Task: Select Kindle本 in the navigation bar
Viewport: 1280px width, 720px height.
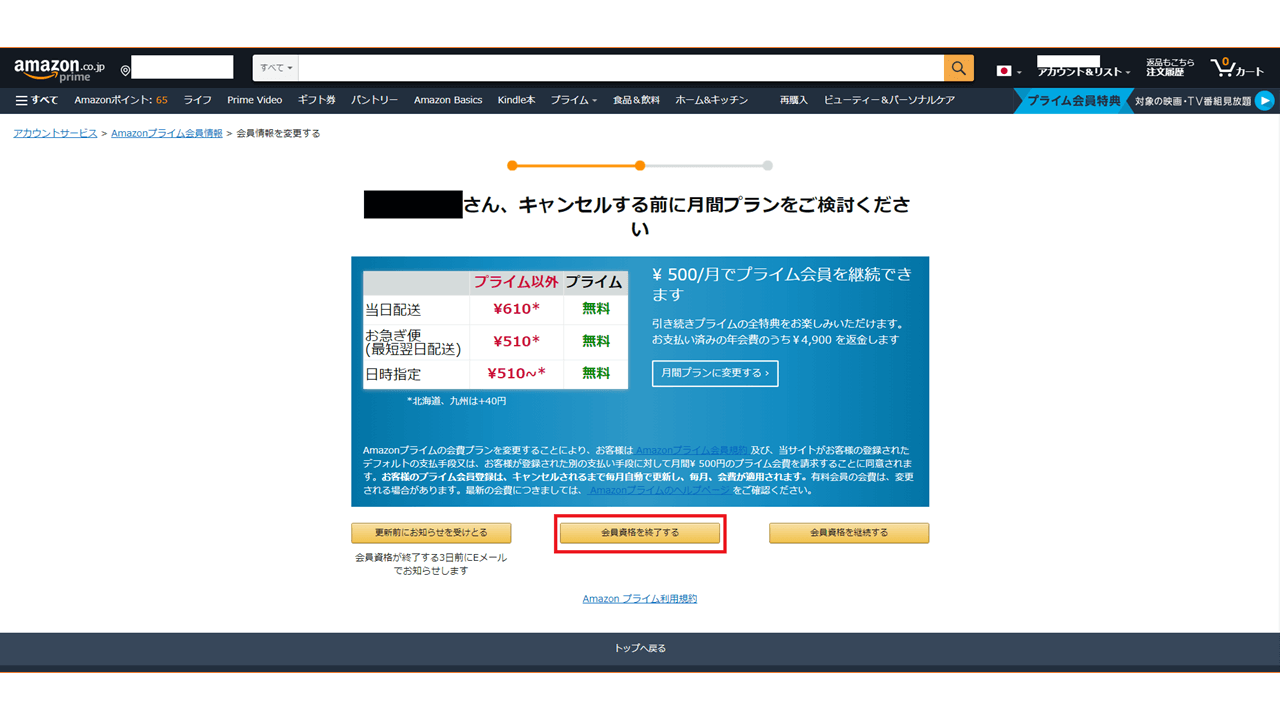Action: [x=517, y=100]
